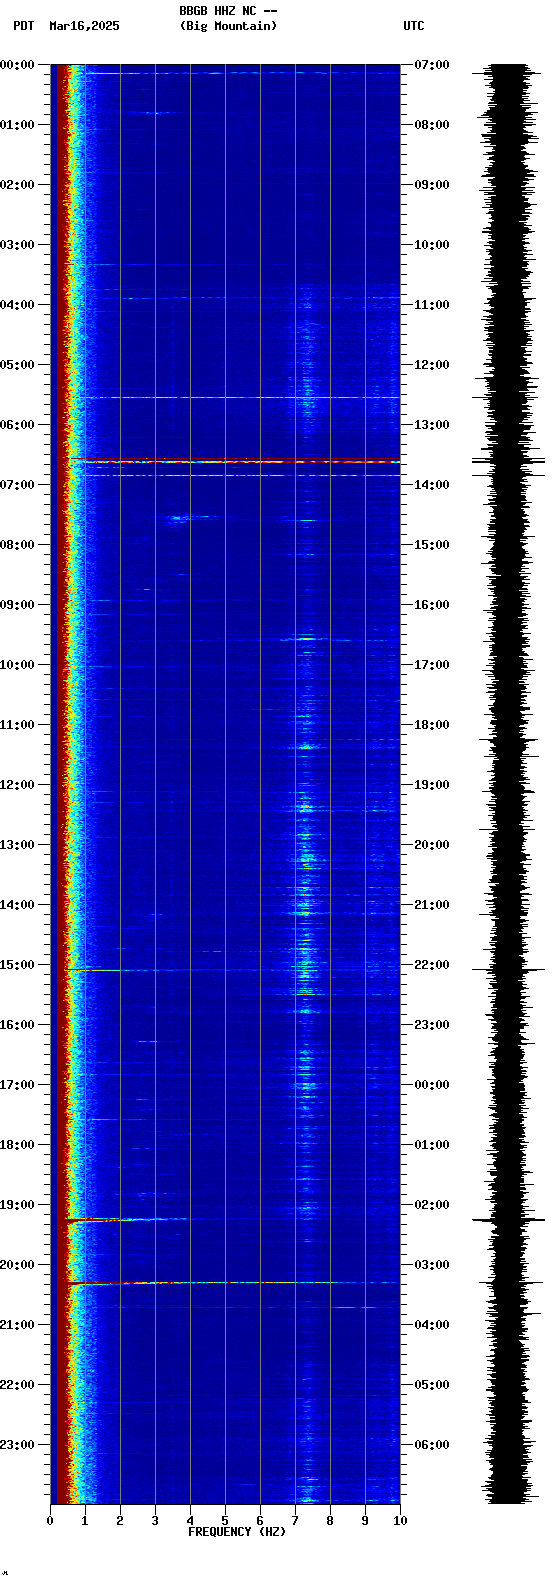Click the 'FREQUENCY (HZ)' axis label
552x1584 pixels.
(x=237, y=1531)
